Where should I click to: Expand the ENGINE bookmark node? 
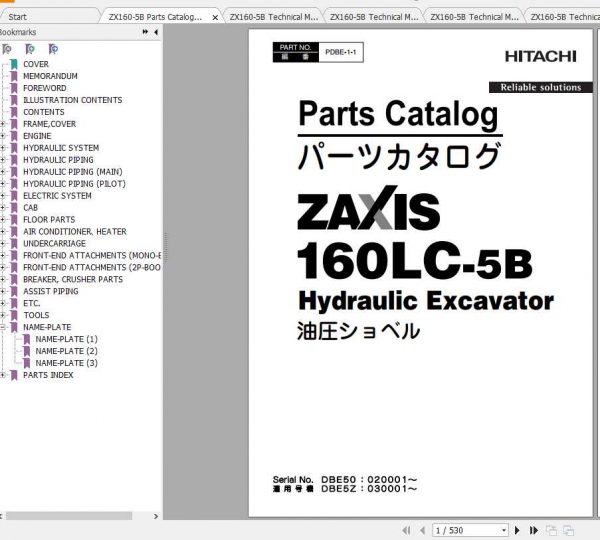point(2,136)
